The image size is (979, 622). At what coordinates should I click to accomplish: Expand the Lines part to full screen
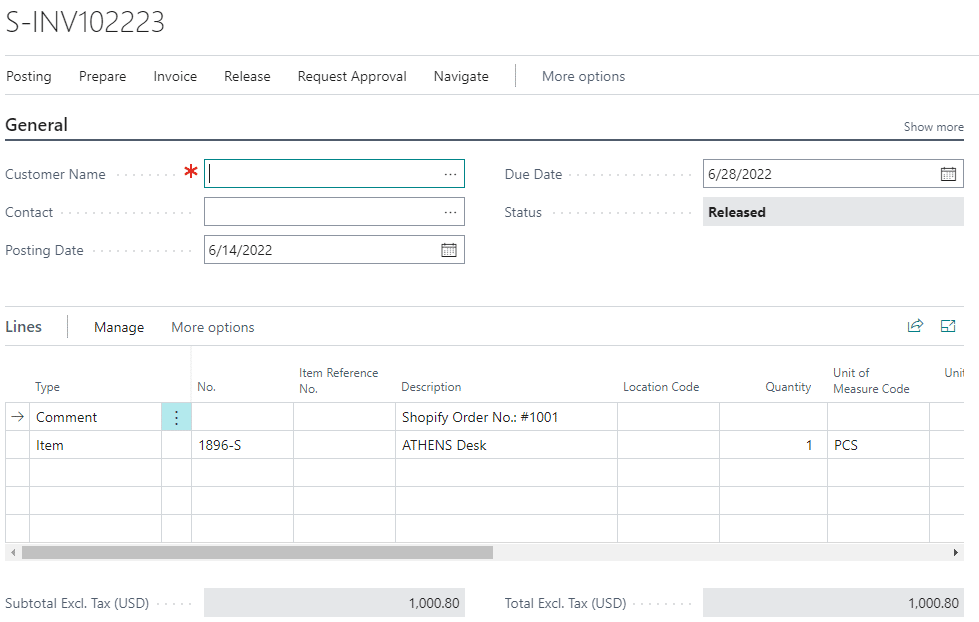click(x=948, y=326)
